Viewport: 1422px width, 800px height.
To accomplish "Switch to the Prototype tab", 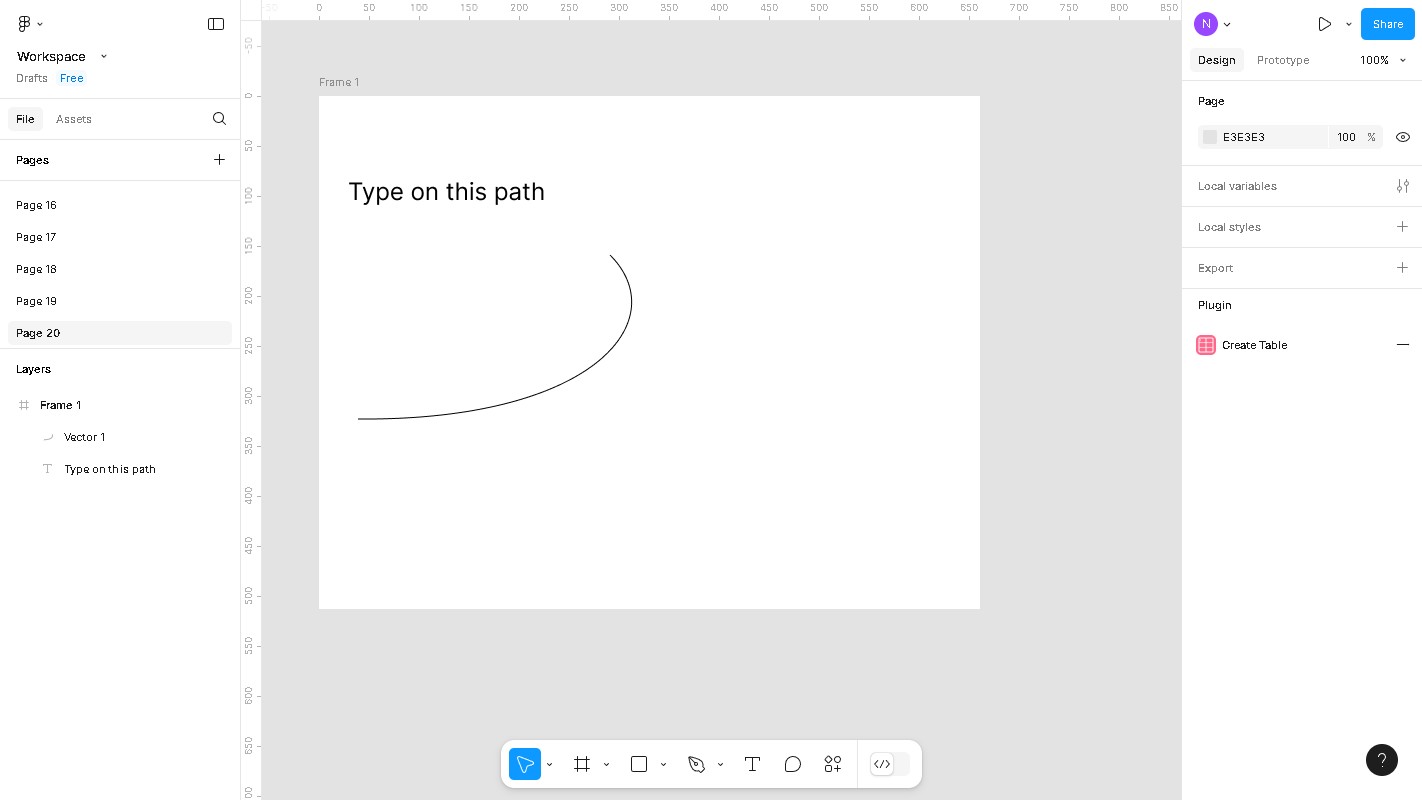I will 1283,60.
